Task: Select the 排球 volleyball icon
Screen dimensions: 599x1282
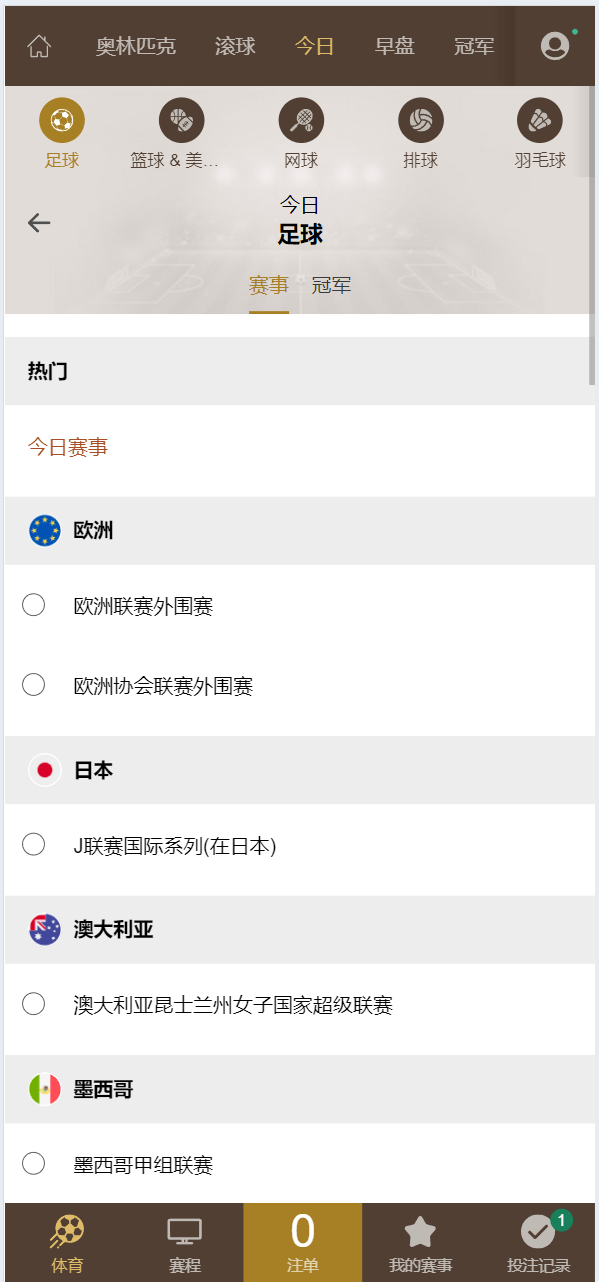Action: coord(421,121)
